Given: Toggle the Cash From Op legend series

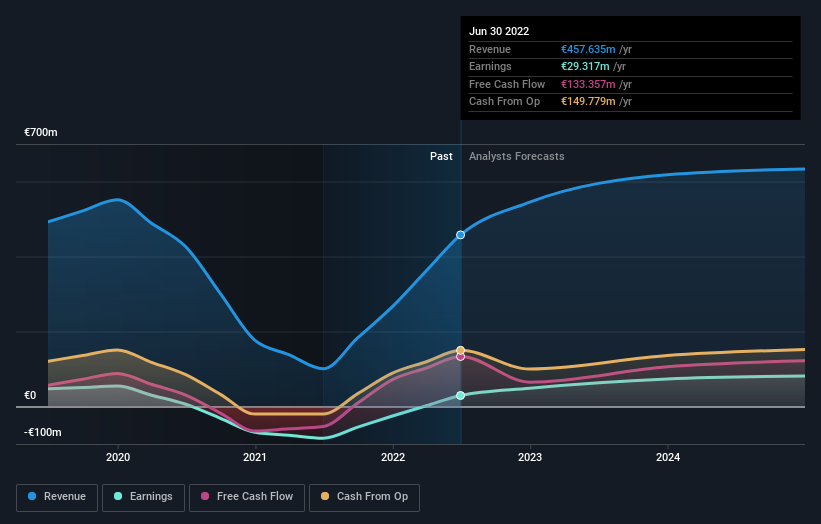Looking at the screenshot, I should click(364, 497).
